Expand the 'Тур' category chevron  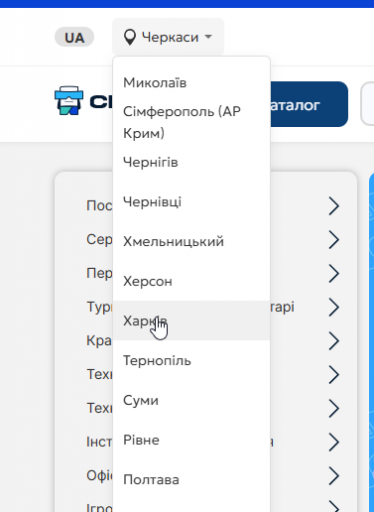pos(334,307)
